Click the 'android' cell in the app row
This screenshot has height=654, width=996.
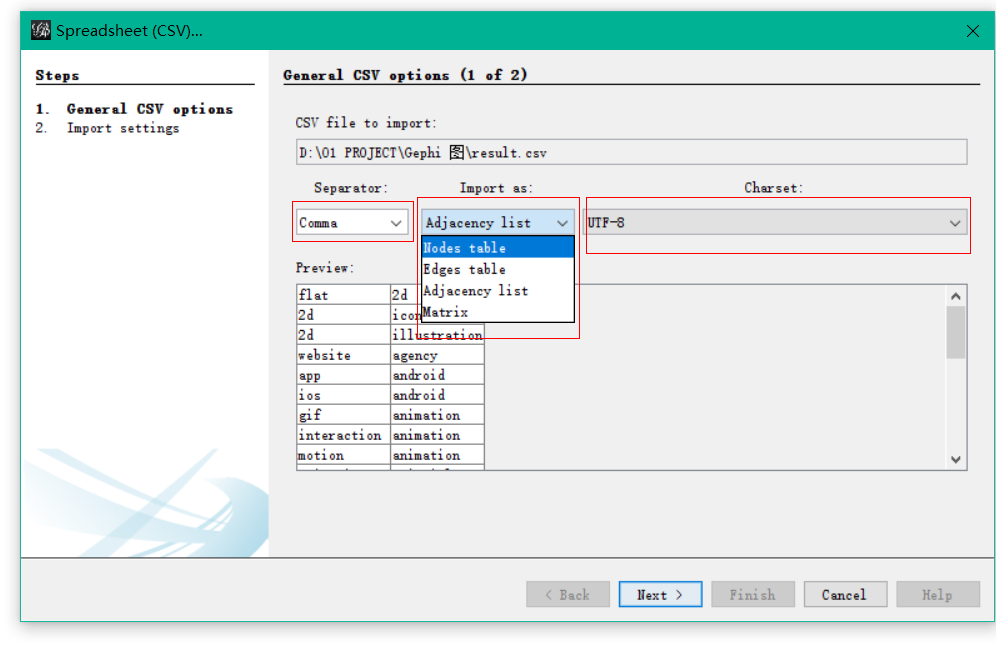(437, 375)
